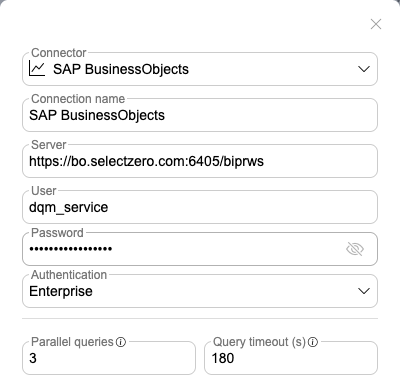Click the Query timeout (s) label text
400x375 pixels.
259,342
